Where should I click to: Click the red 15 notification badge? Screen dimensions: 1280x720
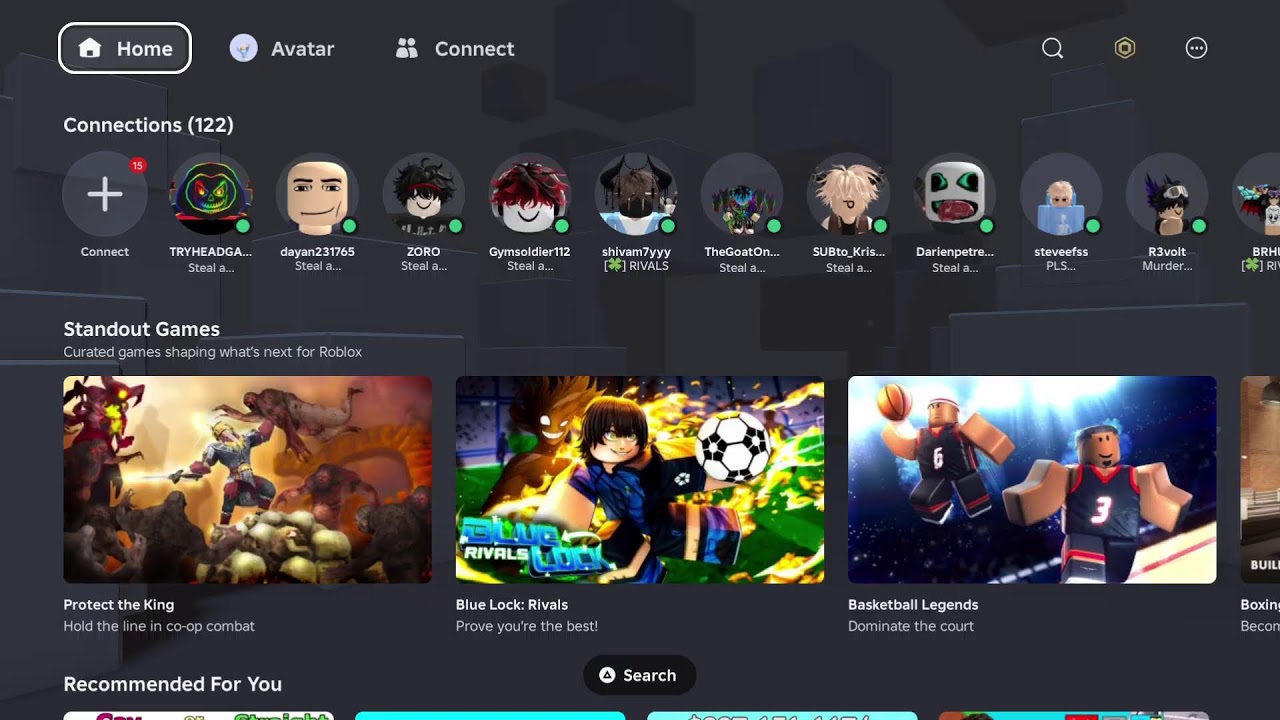(x=137, y=165)
